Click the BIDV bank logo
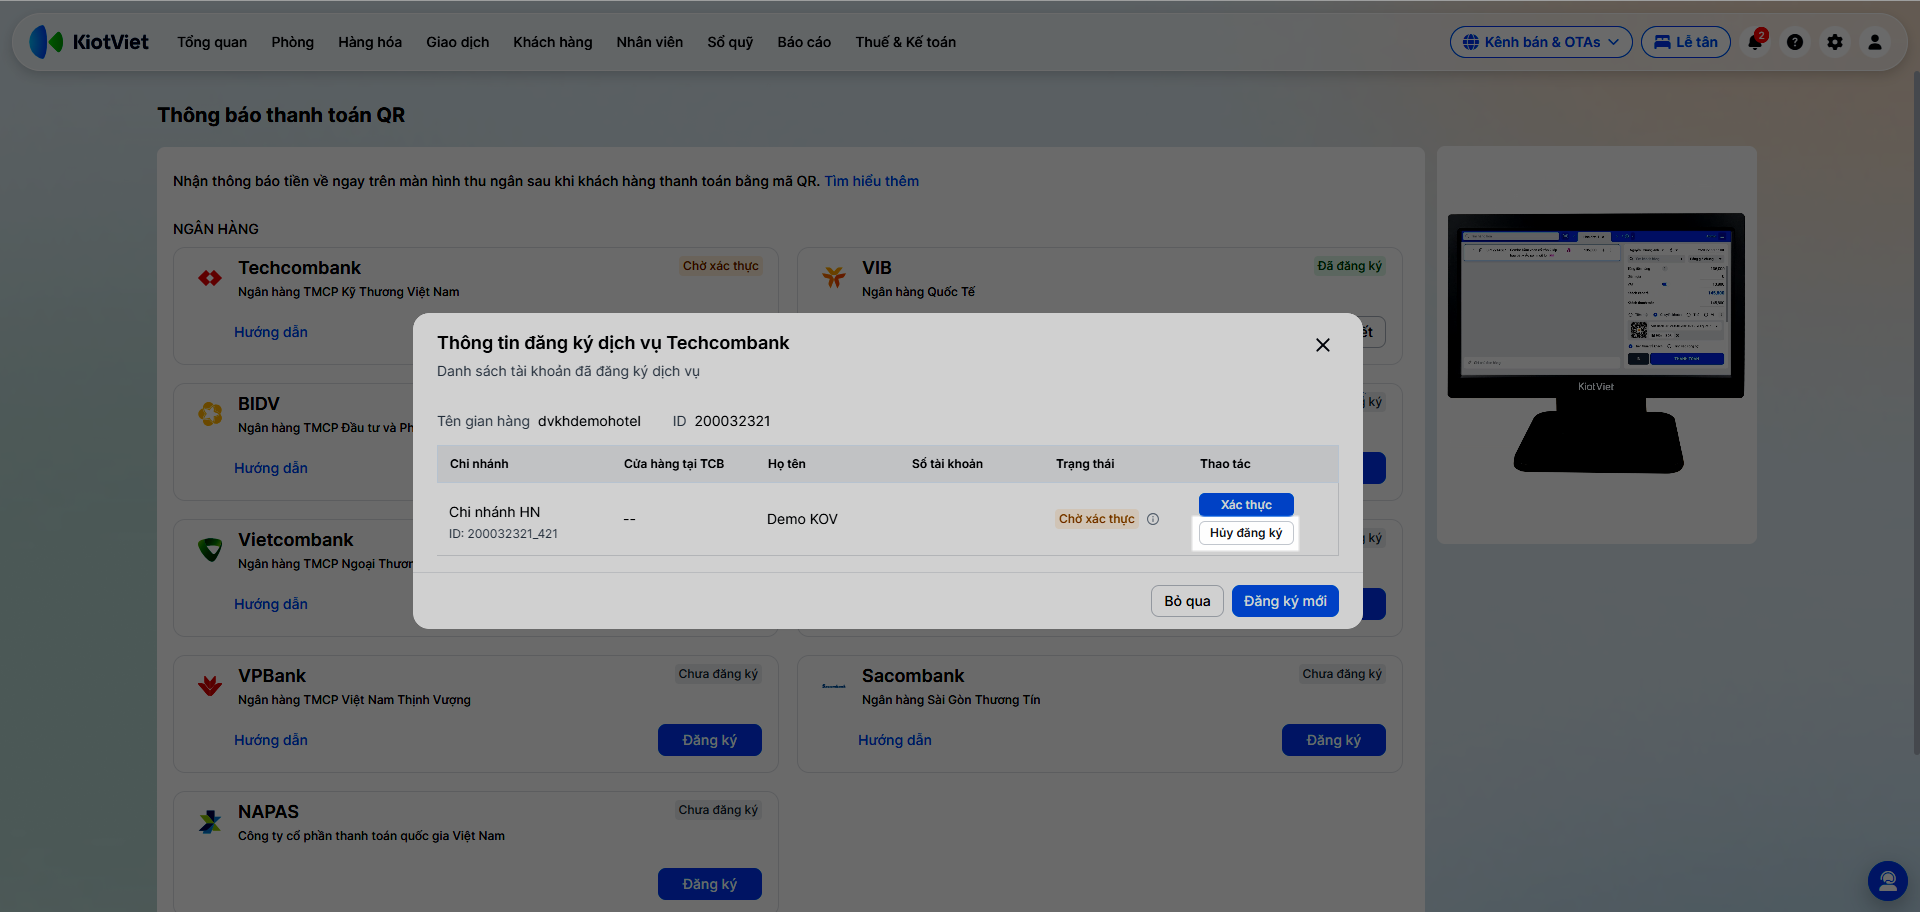 pos(210,413)
